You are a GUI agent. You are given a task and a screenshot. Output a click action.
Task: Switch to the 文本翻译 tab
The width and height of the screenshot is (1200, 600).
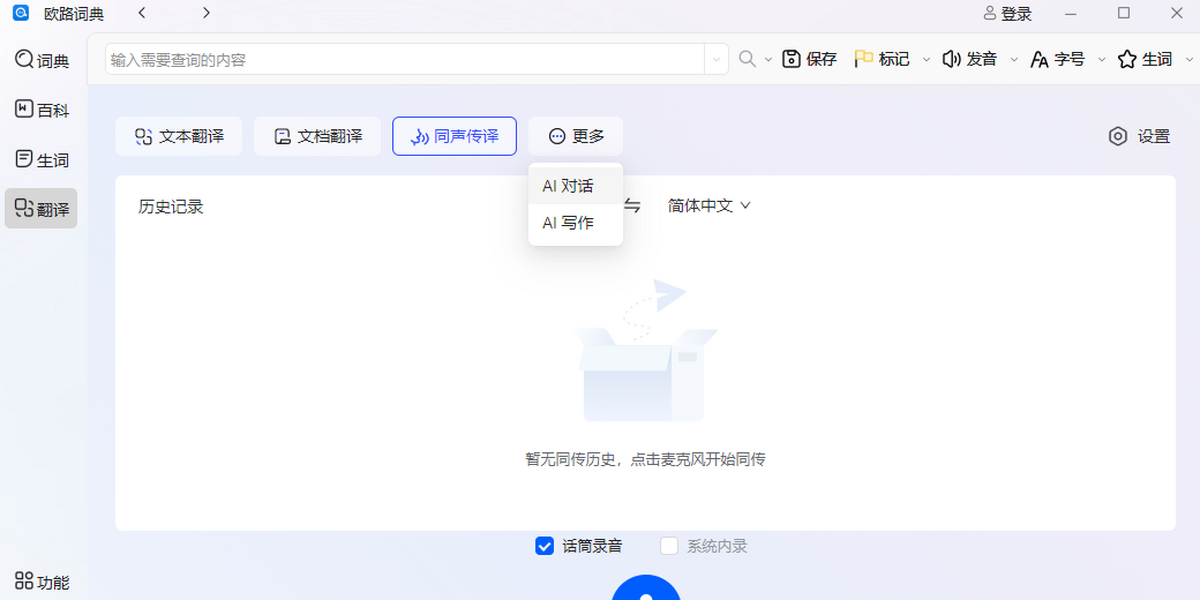point(179,136)
